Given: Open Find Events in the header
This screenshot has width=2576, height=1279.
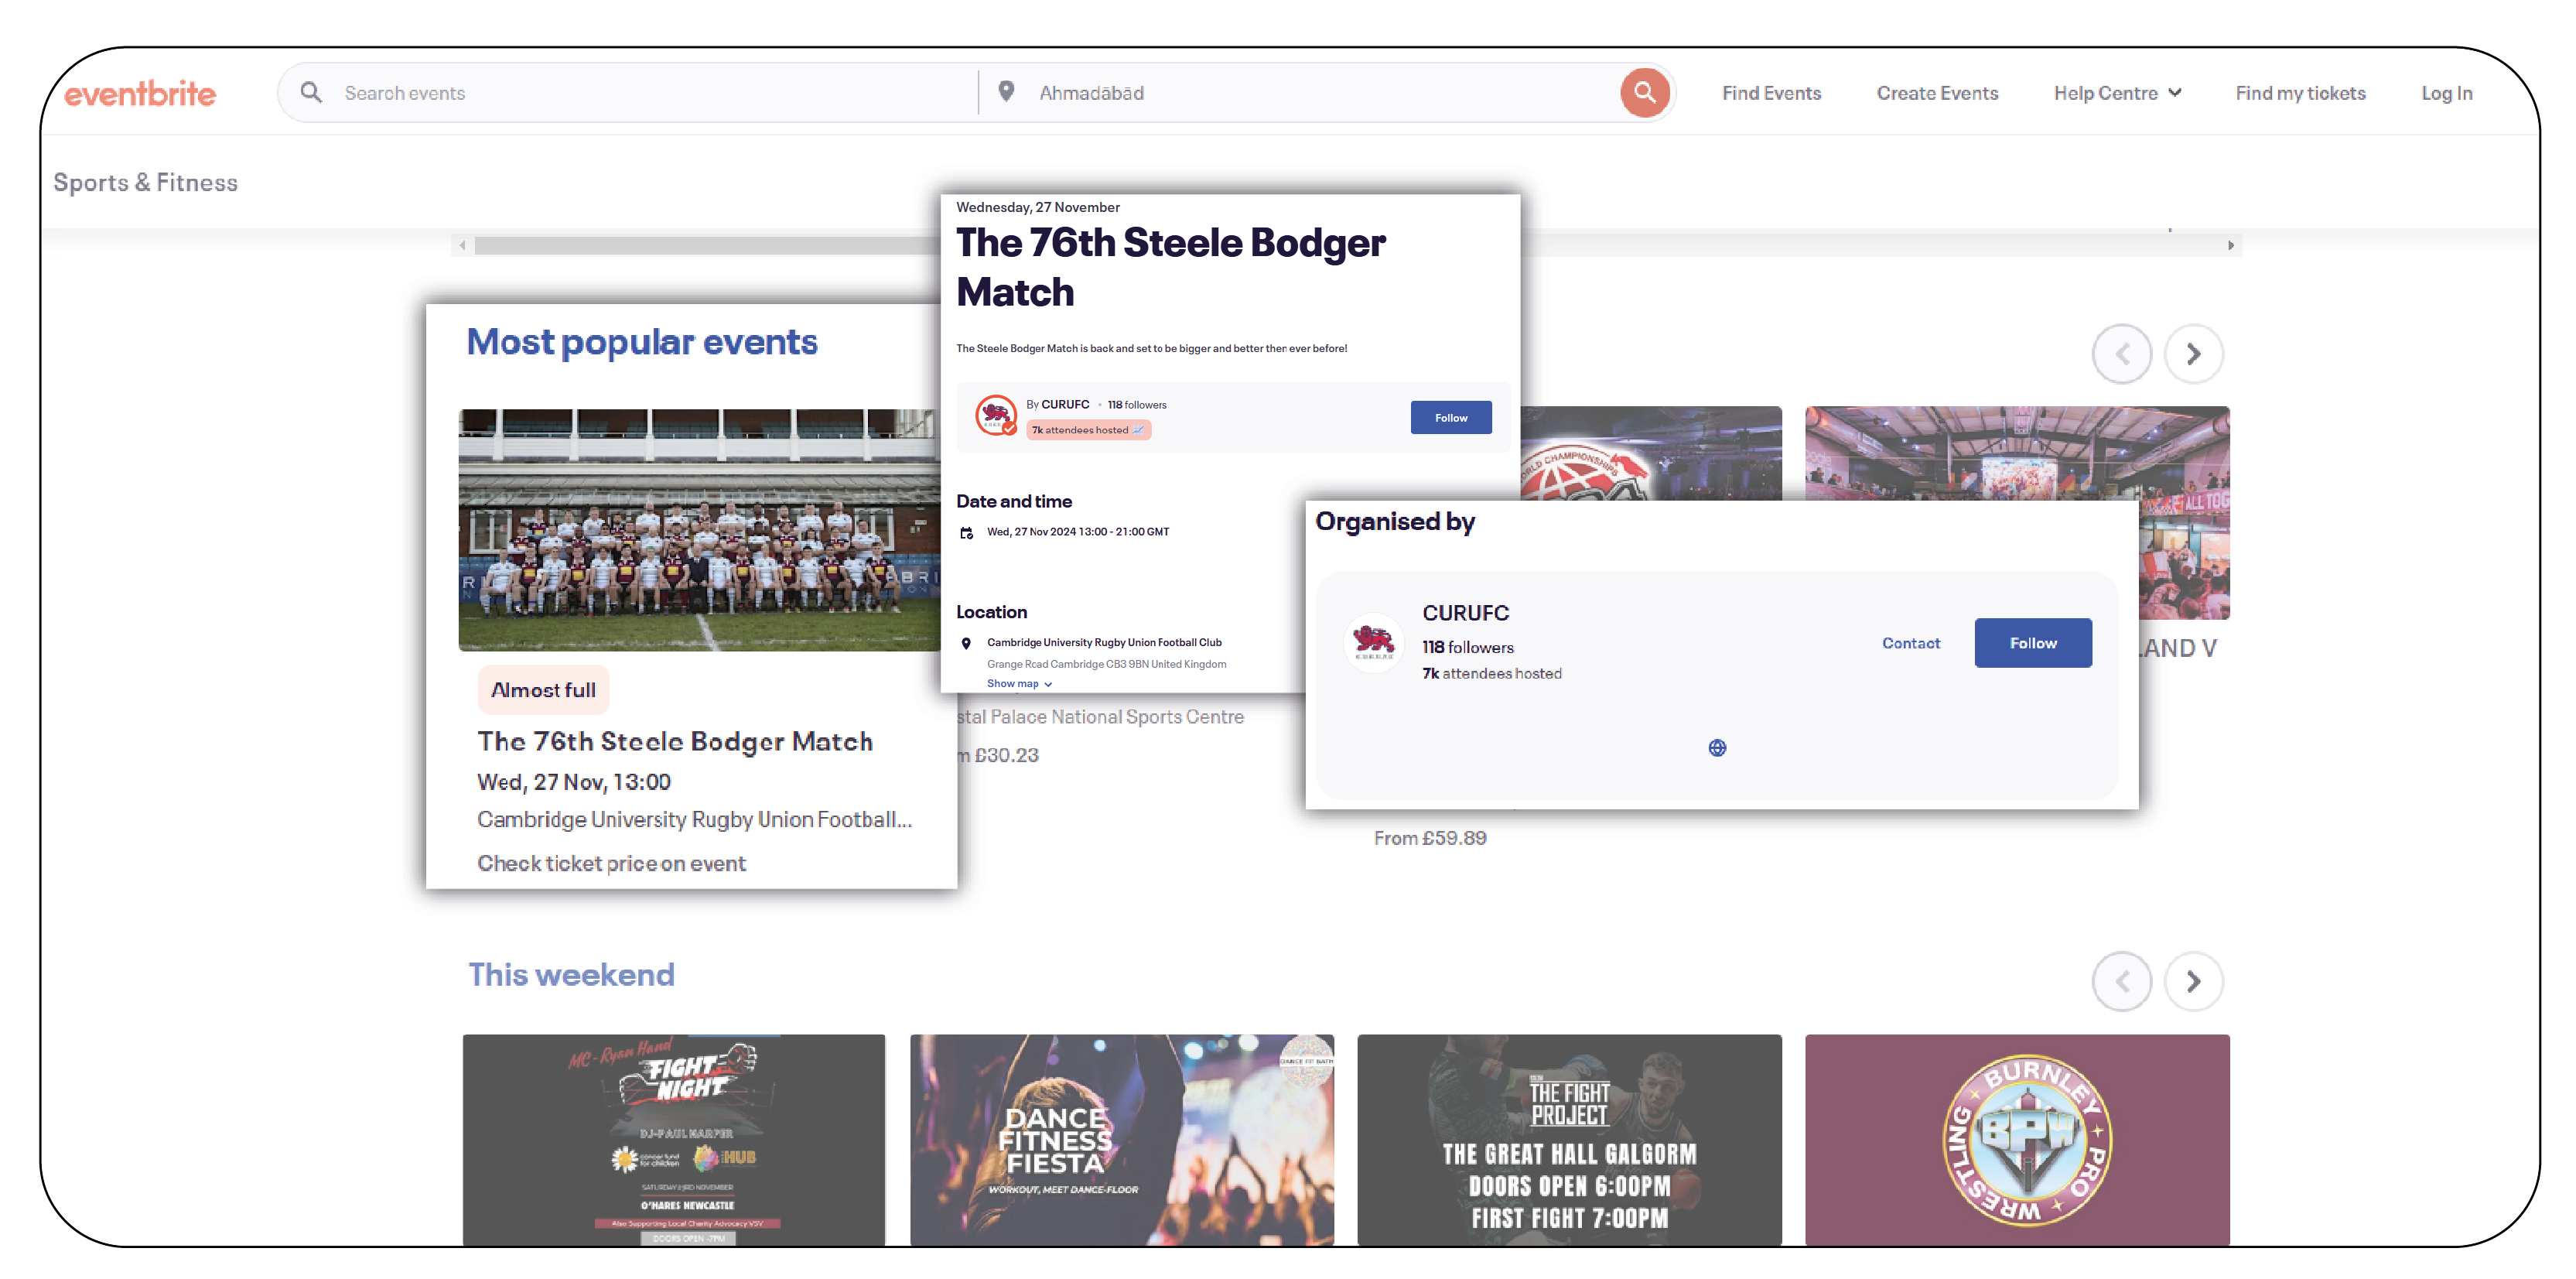Looking at the screenshot, I should pos(1771,93).
